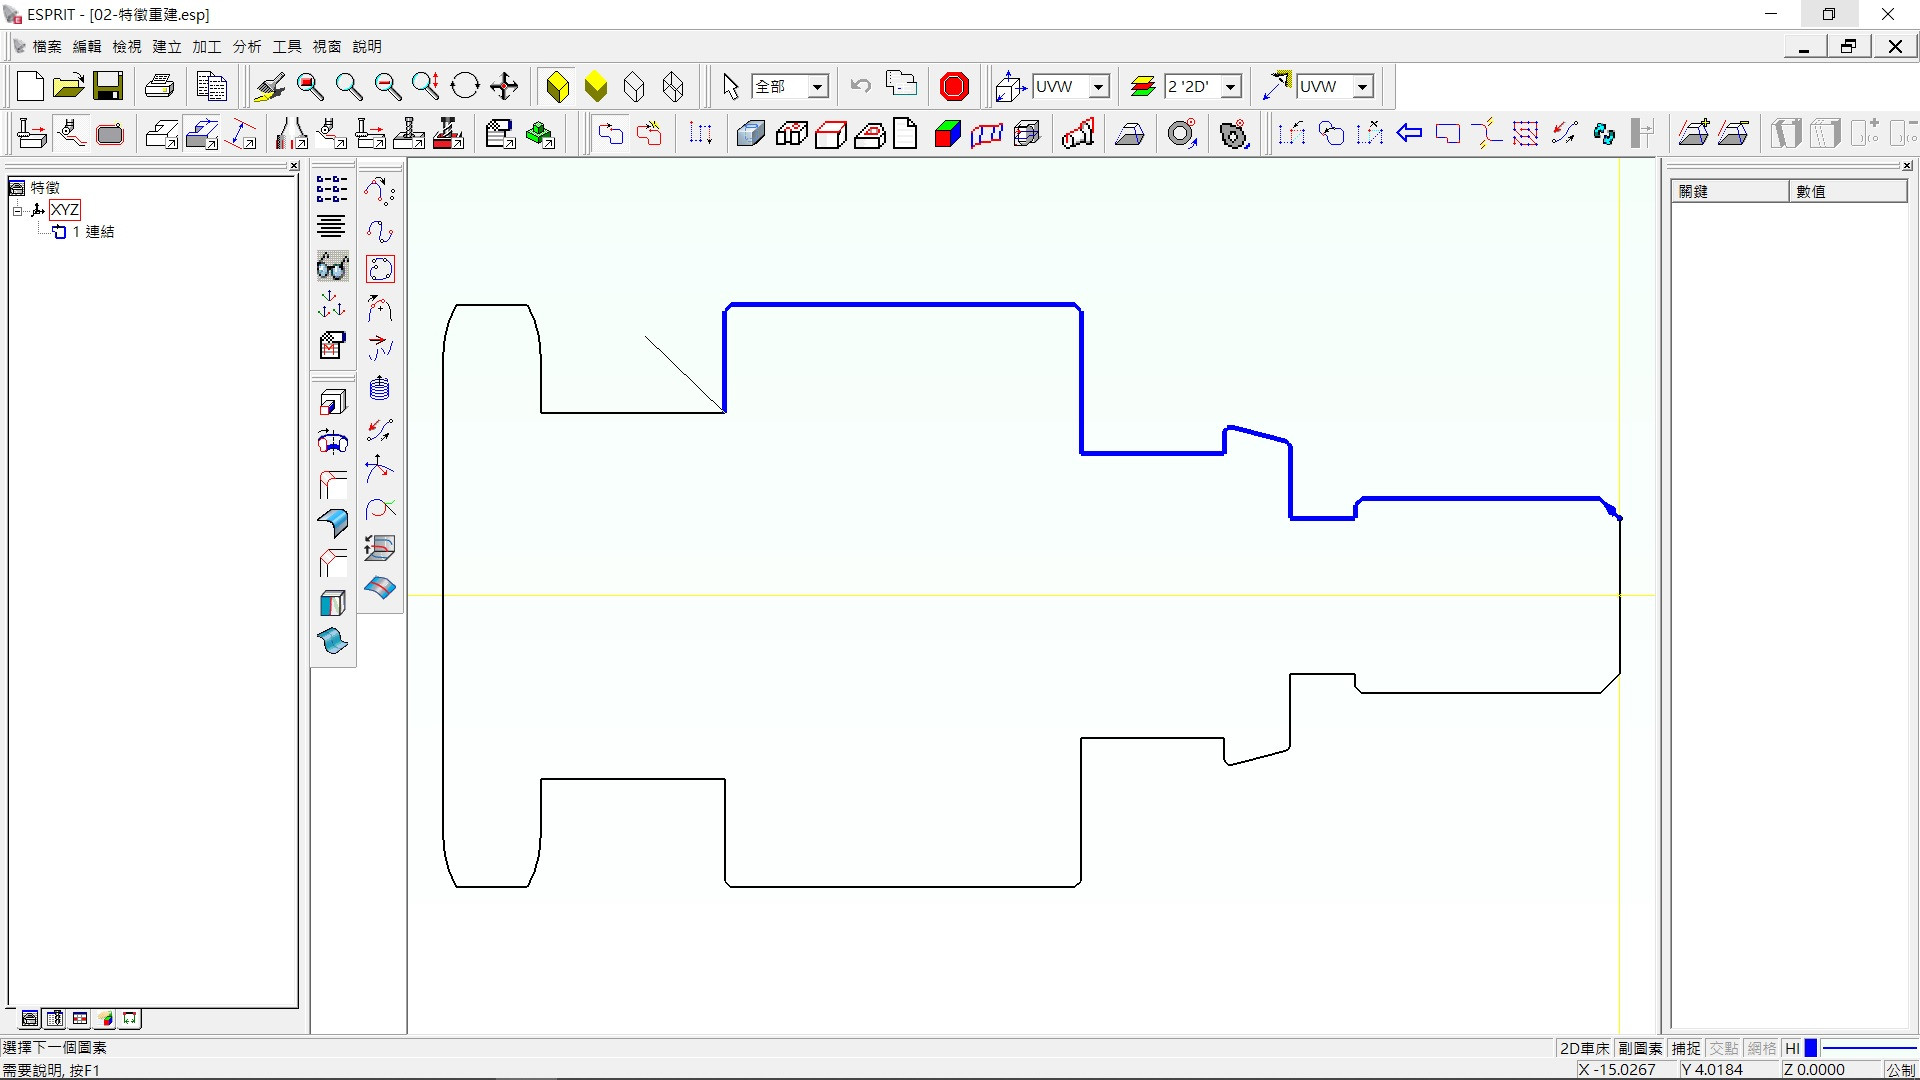Viewport: 1920px width, 1080px height.
Task: Click the Zoom In magnifier icon
Action: tap(349, 87)
